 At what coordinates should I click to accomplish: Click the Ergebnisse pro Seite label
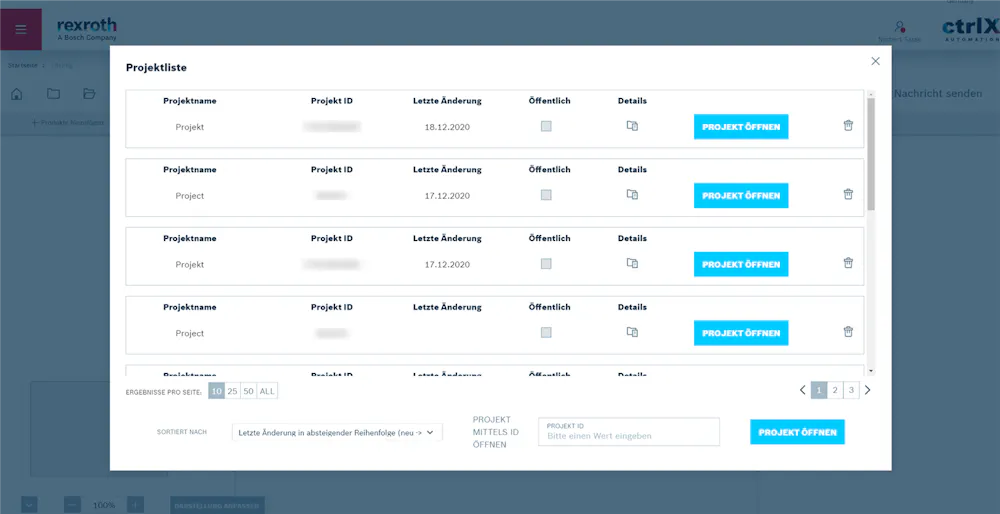[x=164, y=392]
